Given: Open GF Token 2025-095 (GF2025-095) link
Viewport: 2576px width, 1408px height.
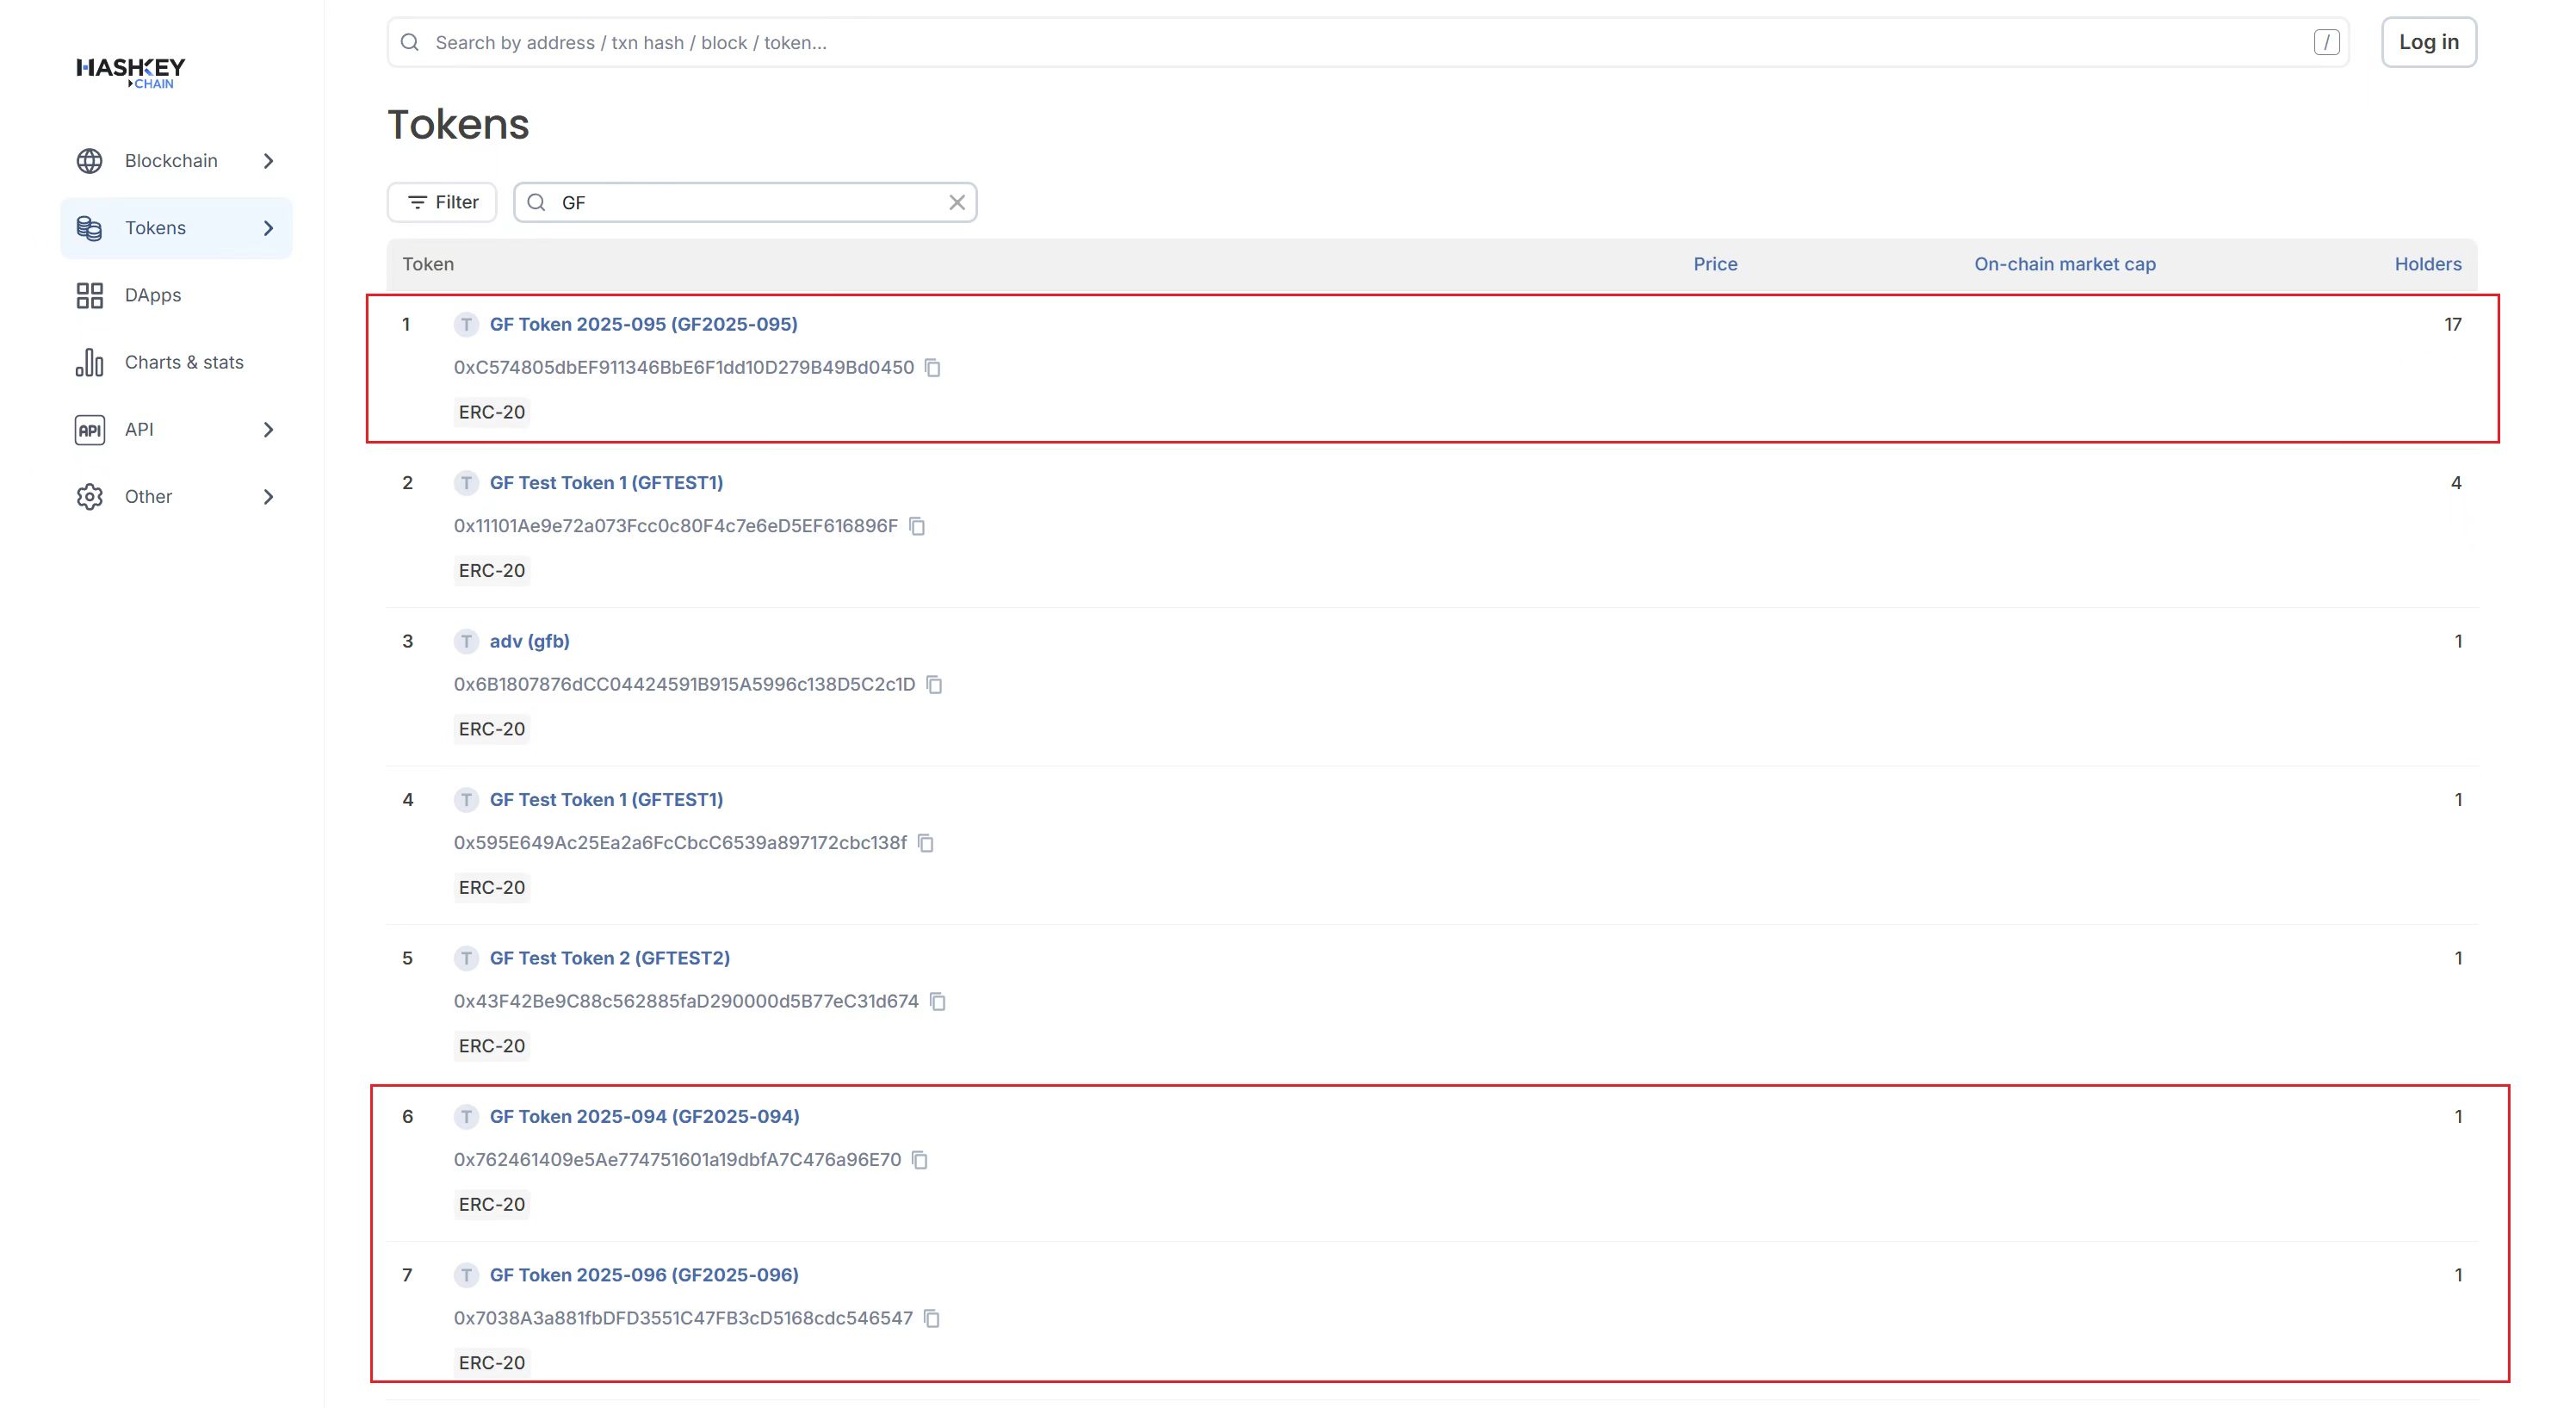Looking at the screenshot, I should click(x=643, y=324).
